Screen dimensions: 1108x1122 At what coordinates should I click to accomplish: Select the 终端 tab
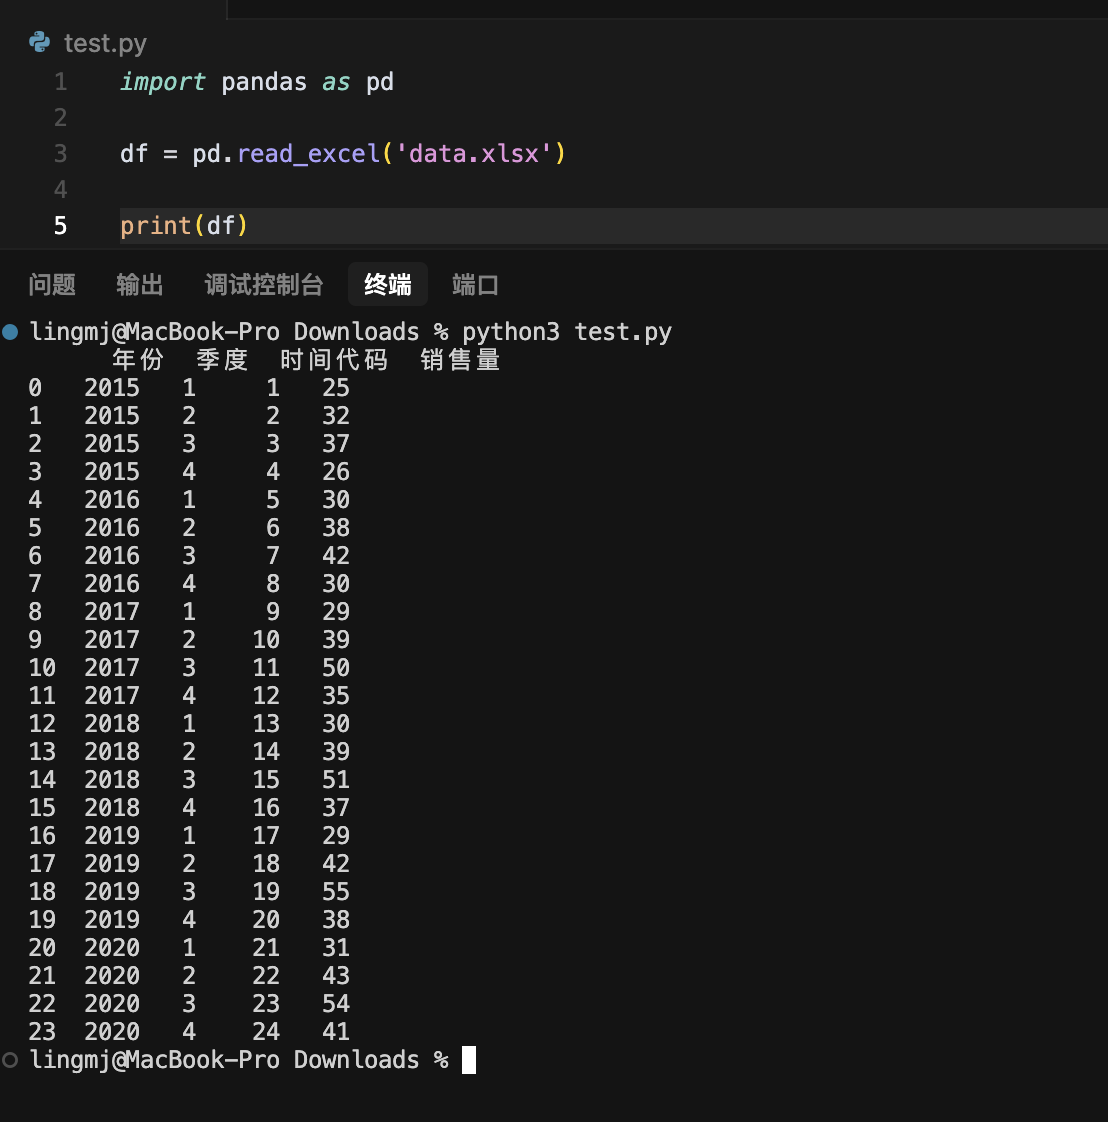388,285
